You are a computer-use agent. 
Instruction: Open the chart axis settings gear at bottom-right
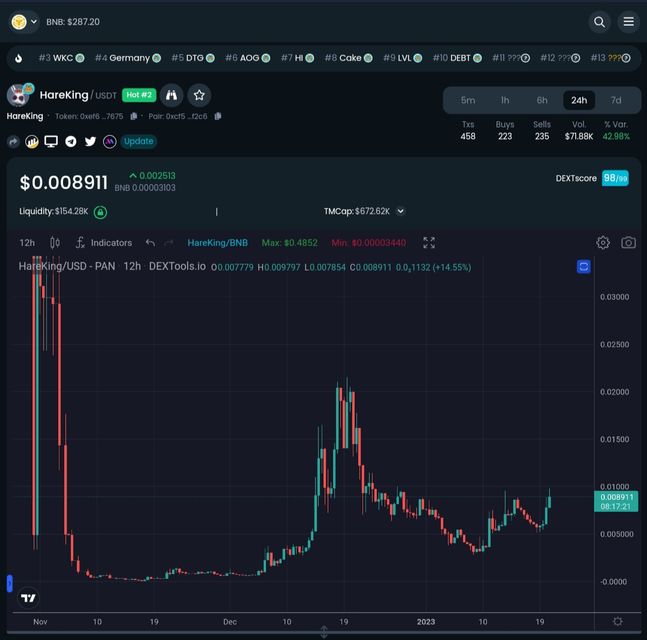point(618,621)
